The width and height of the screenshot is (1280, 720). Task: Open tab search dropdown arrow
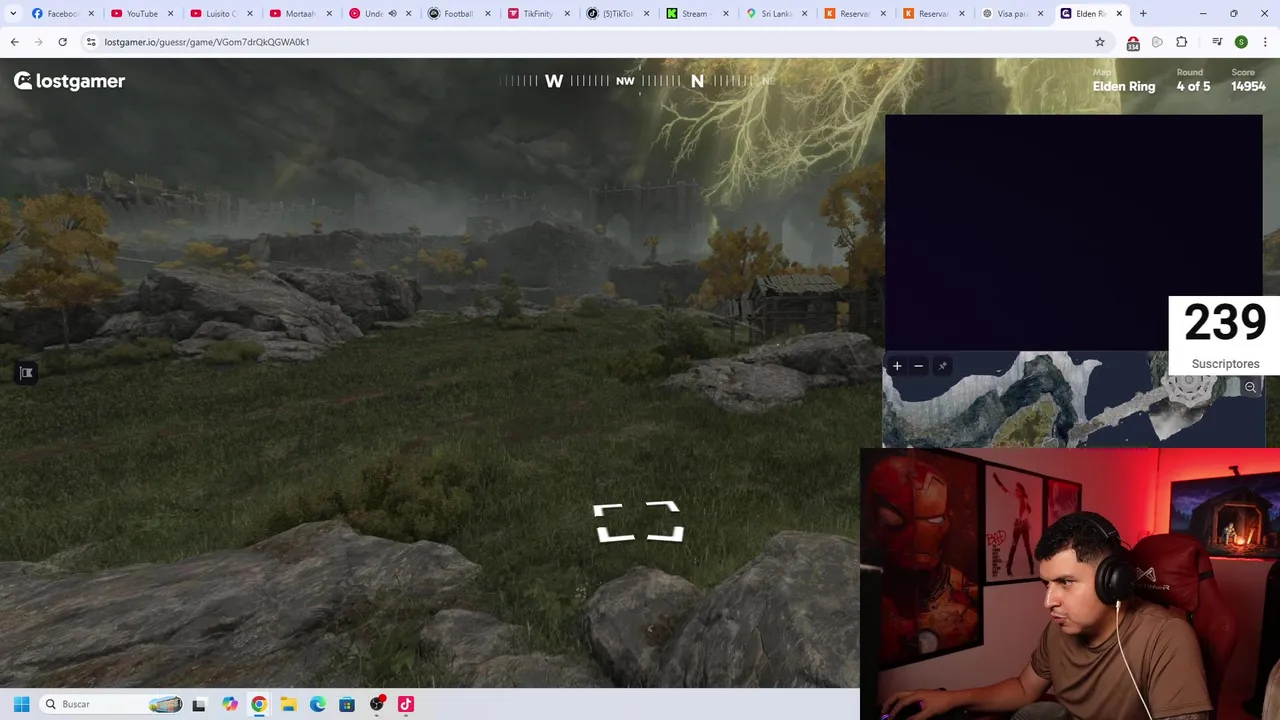click(13, 13)
